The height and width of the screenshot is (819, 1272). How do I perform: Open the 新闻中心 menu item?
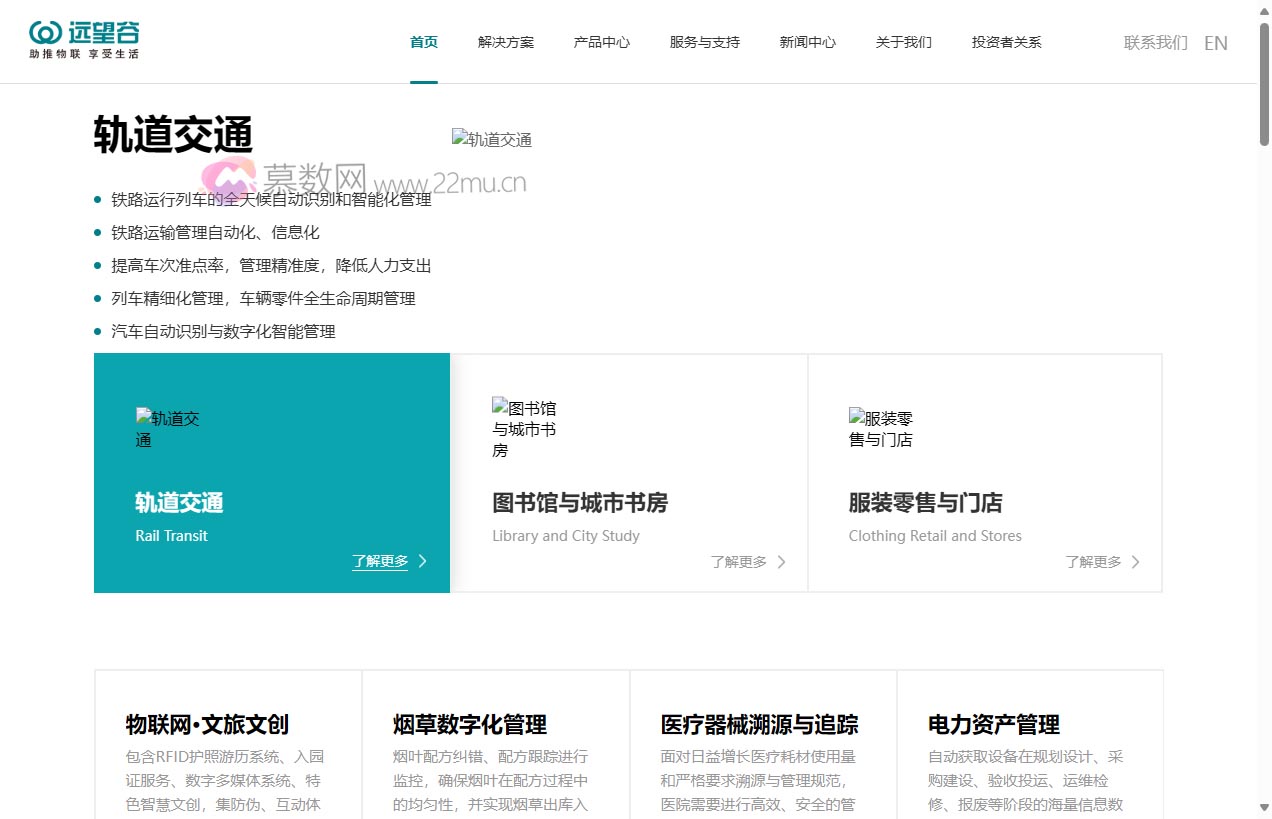click(x=807, y=42)
